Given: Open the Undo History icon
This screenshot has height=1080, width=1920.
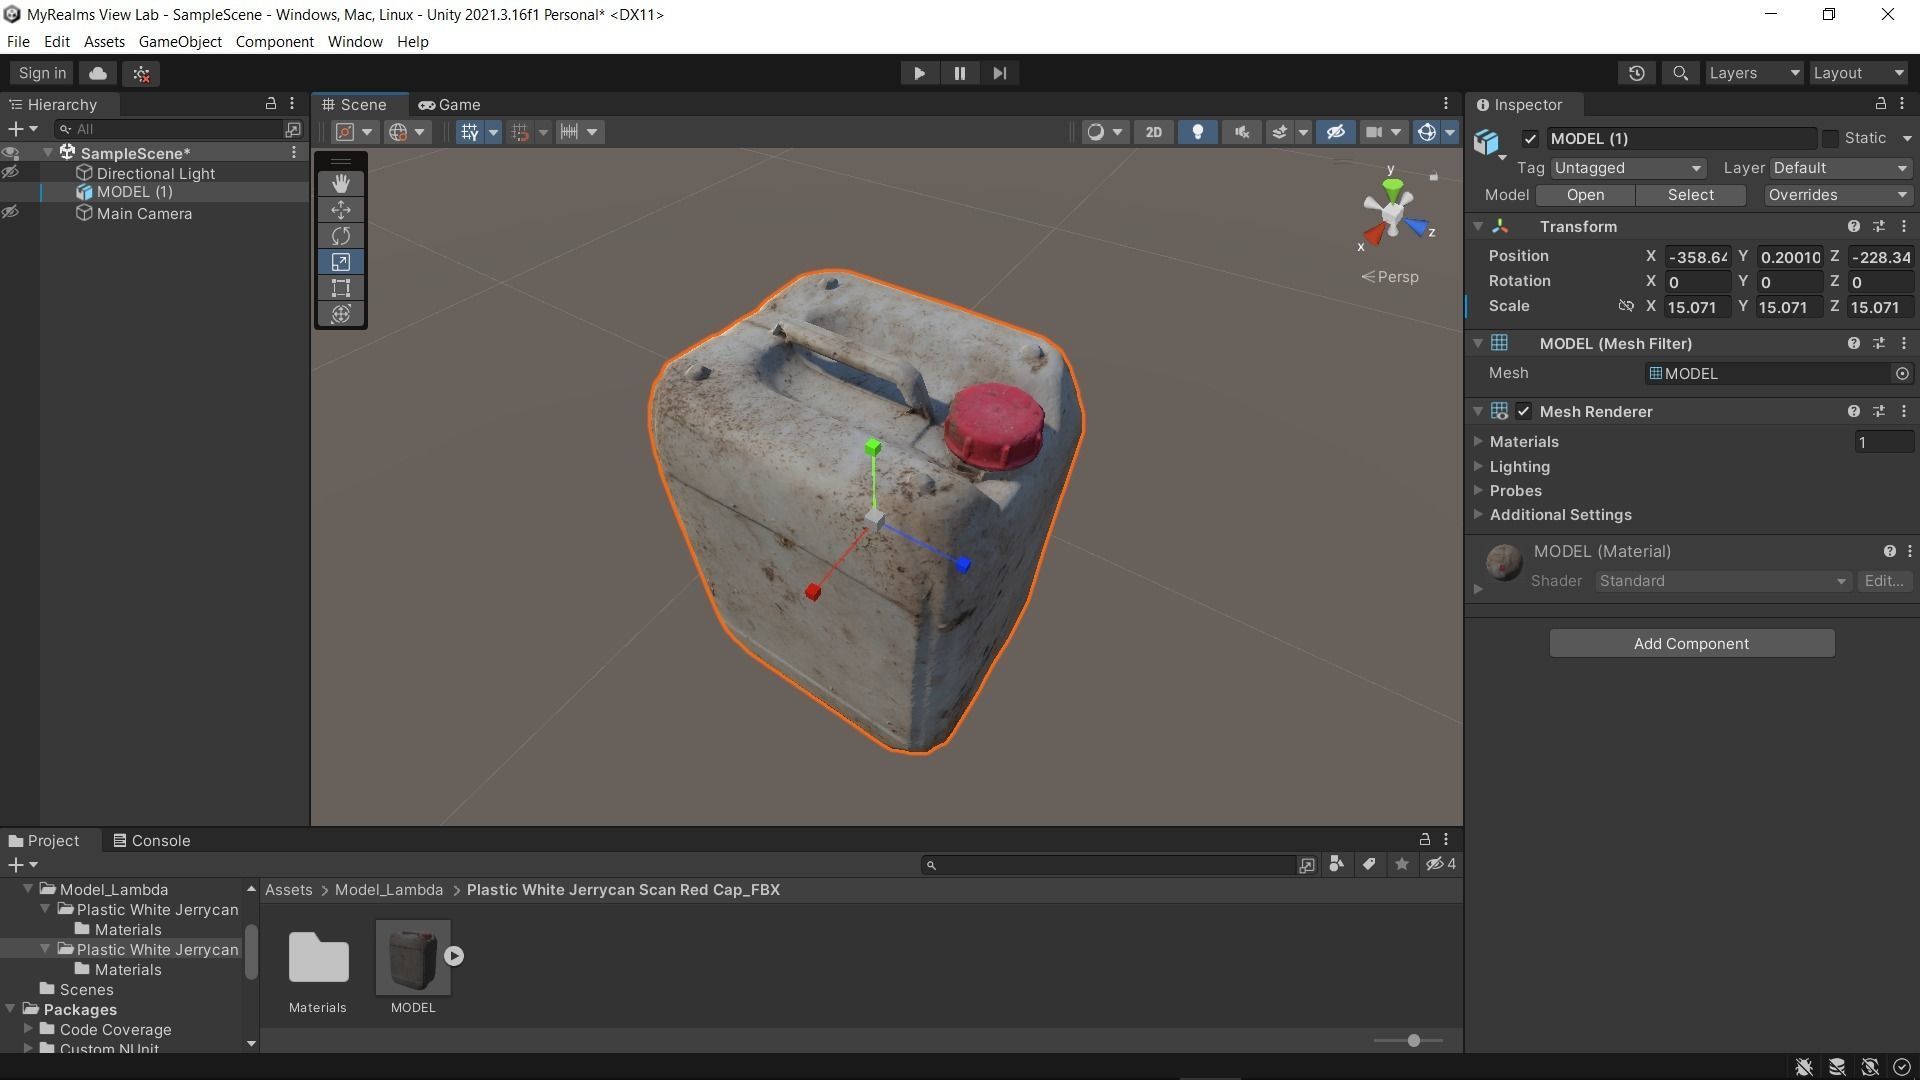Looking at the screenshot, I should (1636, 73).
